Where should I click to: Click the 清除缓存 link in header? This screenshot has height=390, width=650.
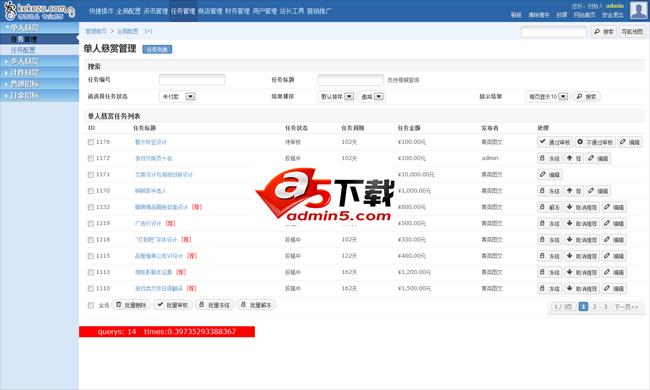[x=539, y=15]
